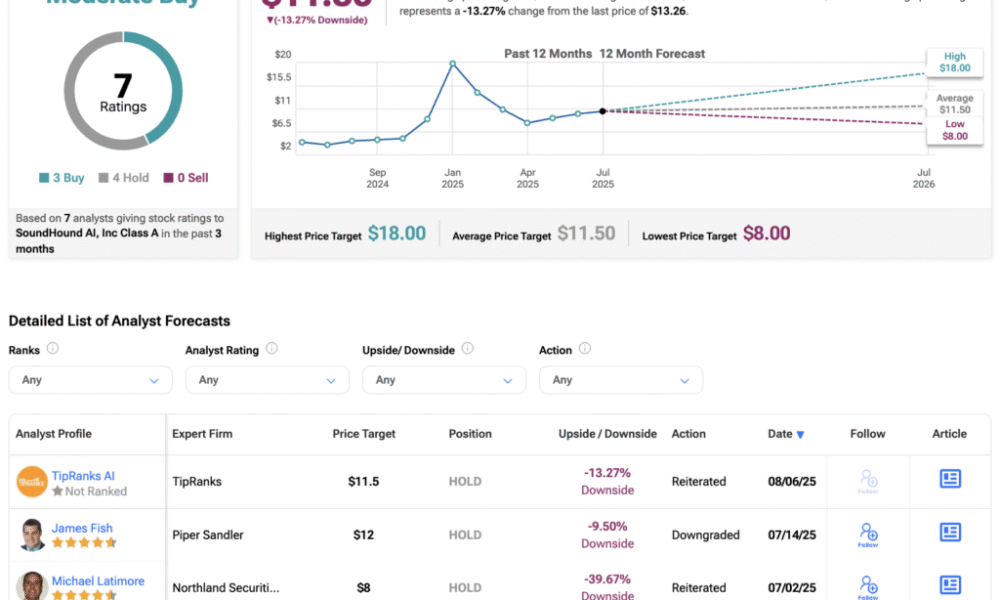
Task: Click the Downgraded action cell
Action: pyautogui.click(x=705, y=535)
